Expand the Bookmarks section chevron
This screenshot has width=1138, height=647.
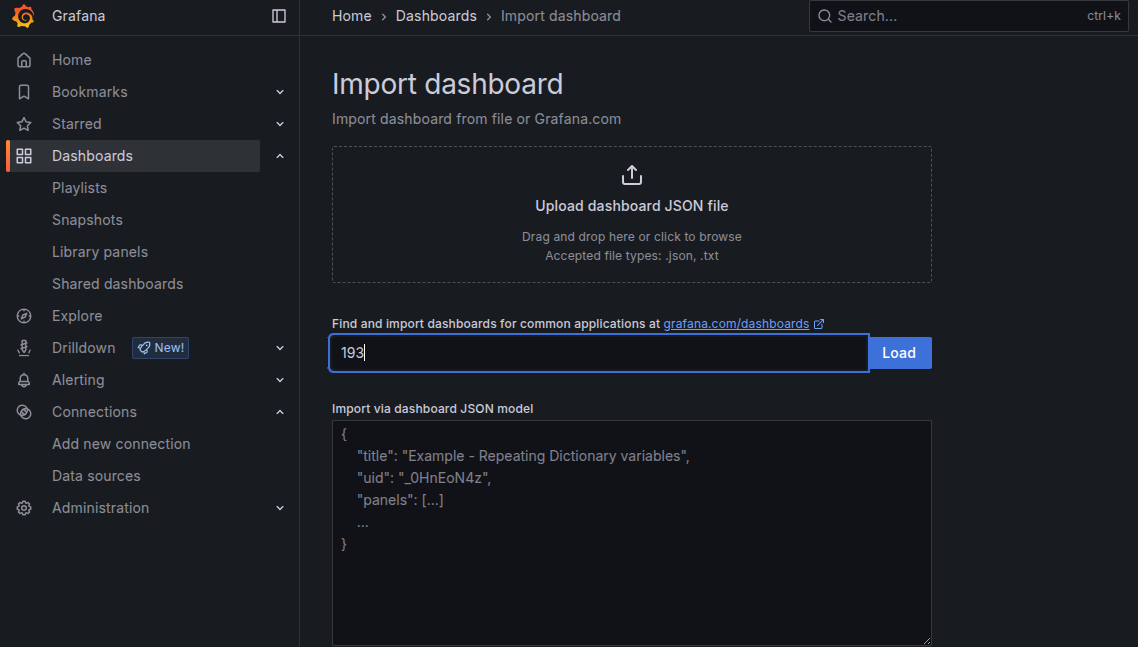point(280,92)
